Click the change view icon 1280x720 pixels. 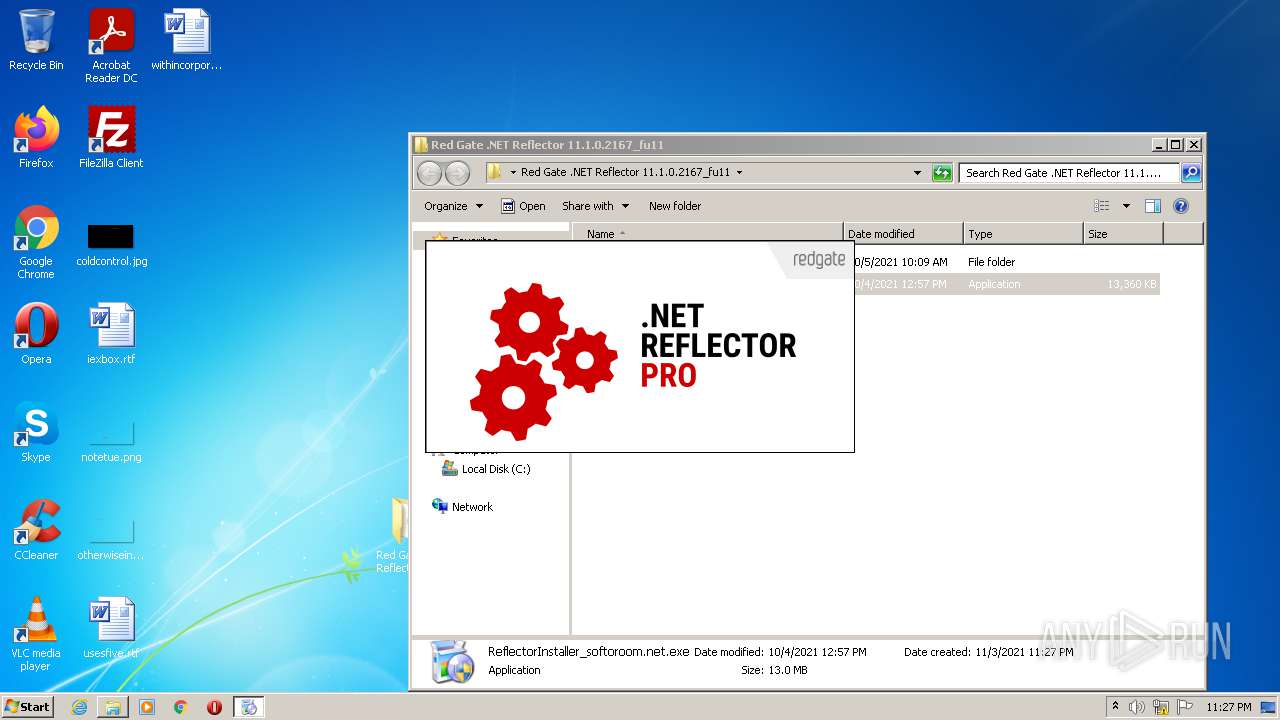[x=1102, y=206]
